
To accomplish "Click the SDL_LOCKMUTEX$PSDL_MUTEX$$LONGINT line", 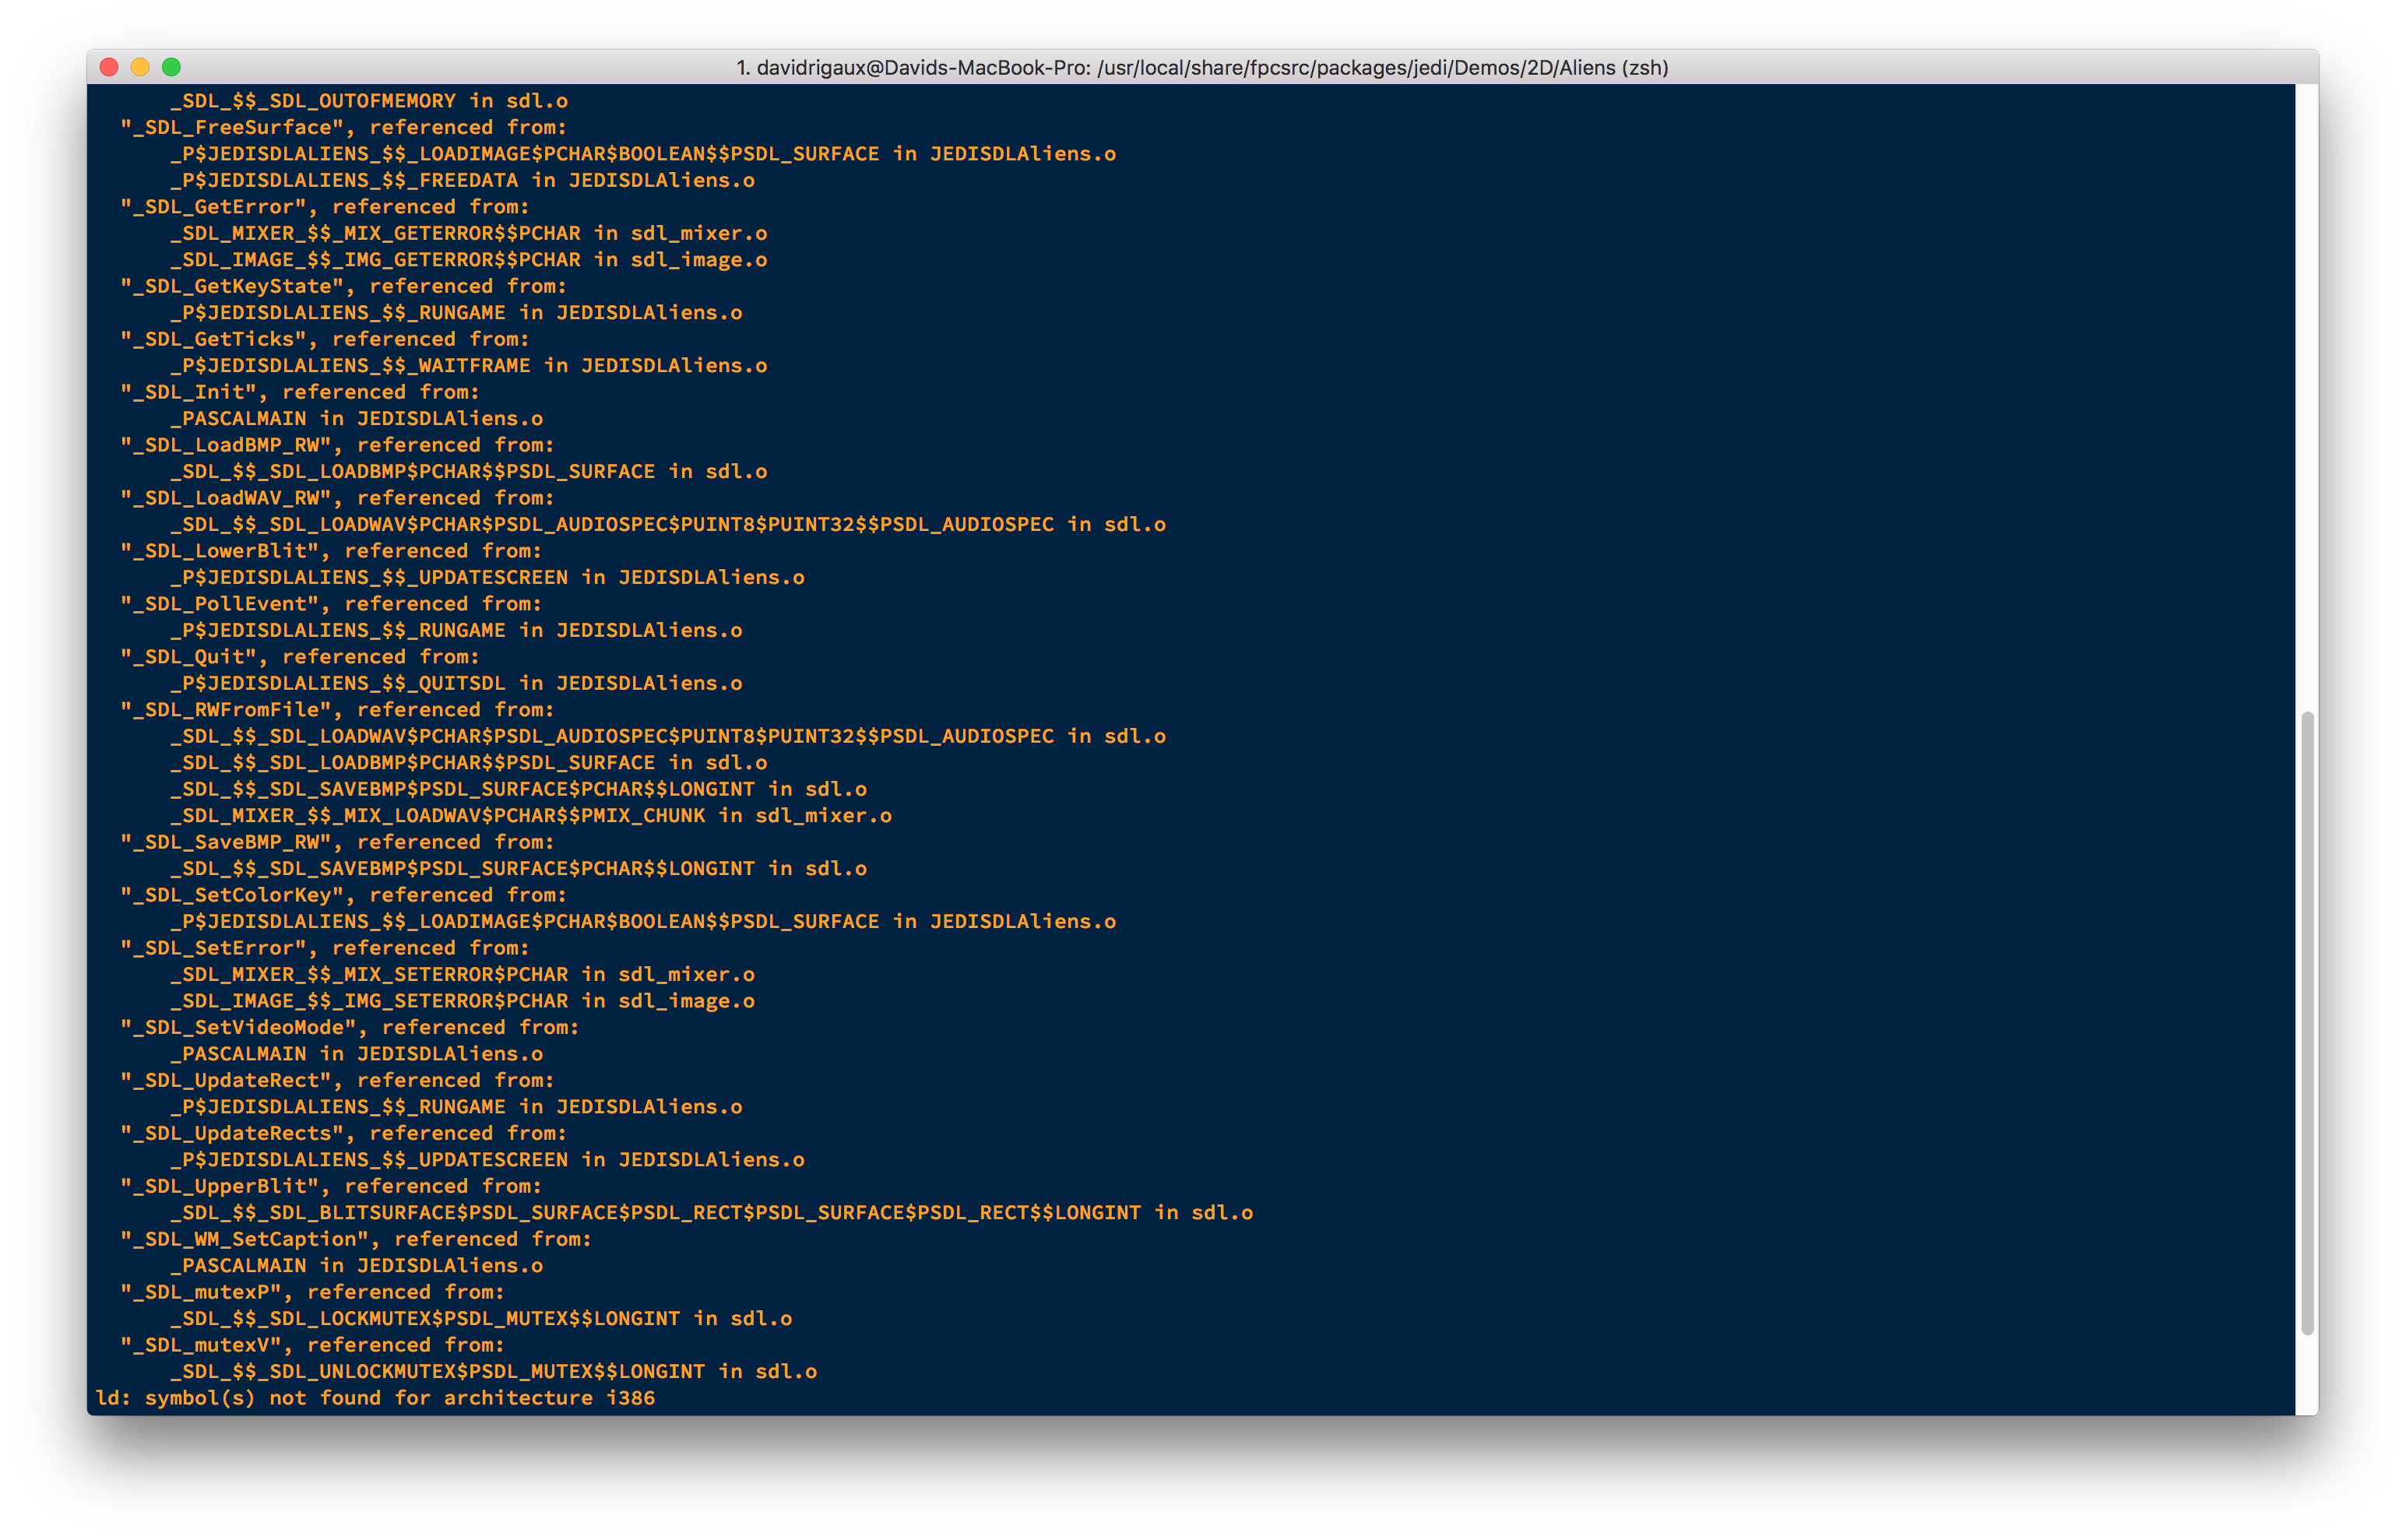I will point(482,1319).
